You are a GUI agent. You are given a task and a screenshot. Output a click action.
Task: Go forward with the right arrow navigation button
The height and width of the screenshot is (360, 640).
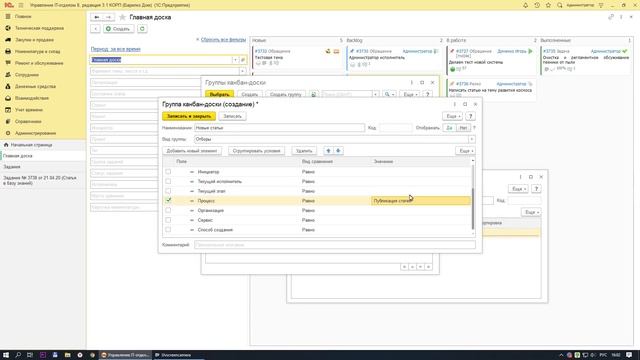tap(108, 17)
